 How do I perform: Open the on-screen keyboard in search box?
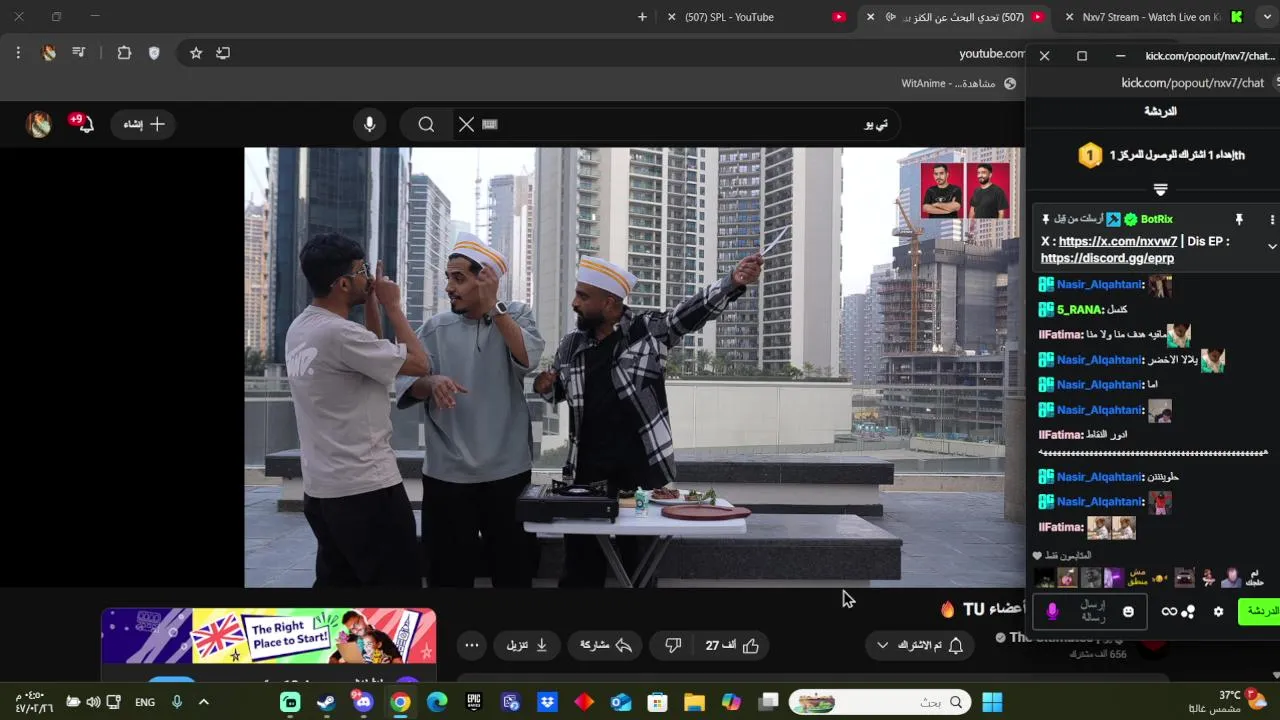(x=489, y=124)
